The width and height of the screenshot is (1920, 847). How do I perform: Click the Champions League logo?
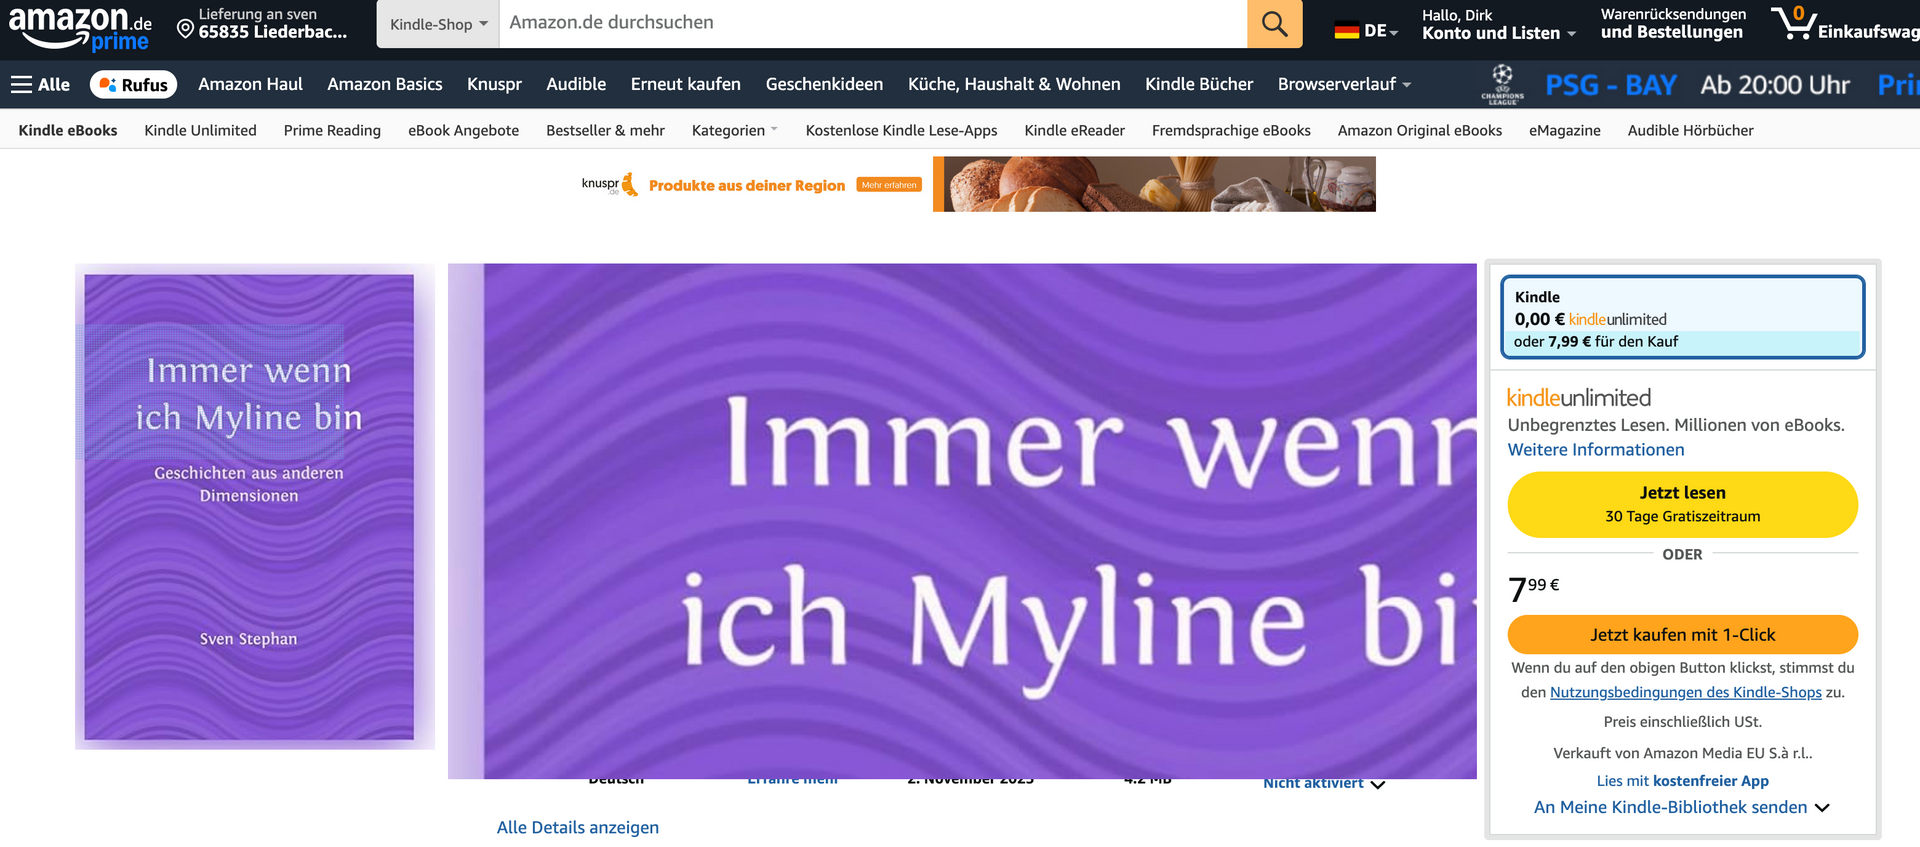coord(1502,85)
